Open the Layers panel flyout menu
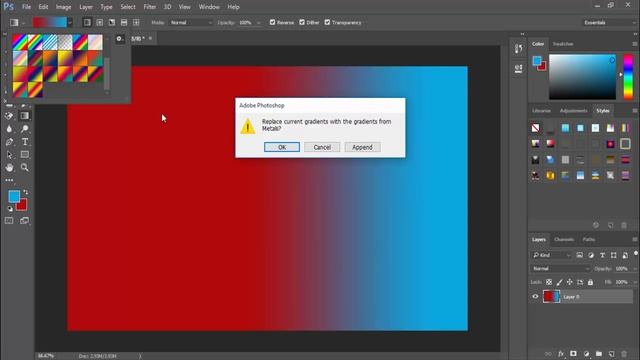The height and width of the screenshot is (360, 640). (635, 240)
